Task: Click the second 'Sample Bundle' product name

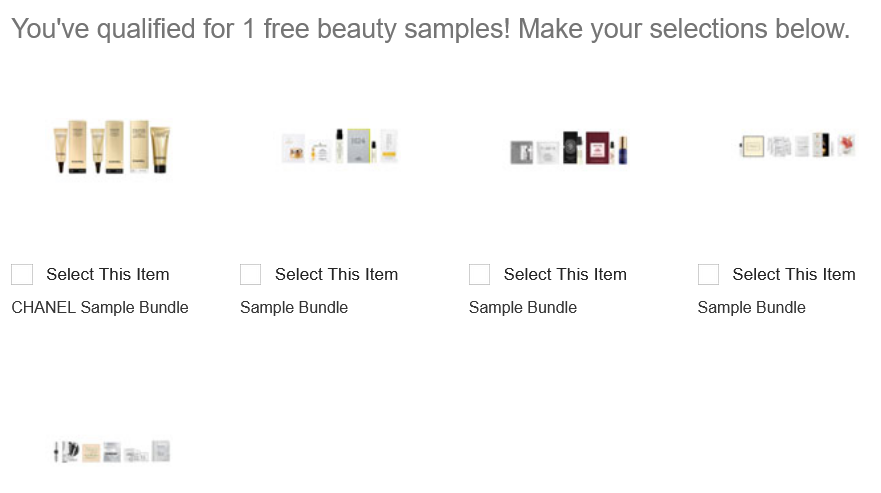Action: 294,307
